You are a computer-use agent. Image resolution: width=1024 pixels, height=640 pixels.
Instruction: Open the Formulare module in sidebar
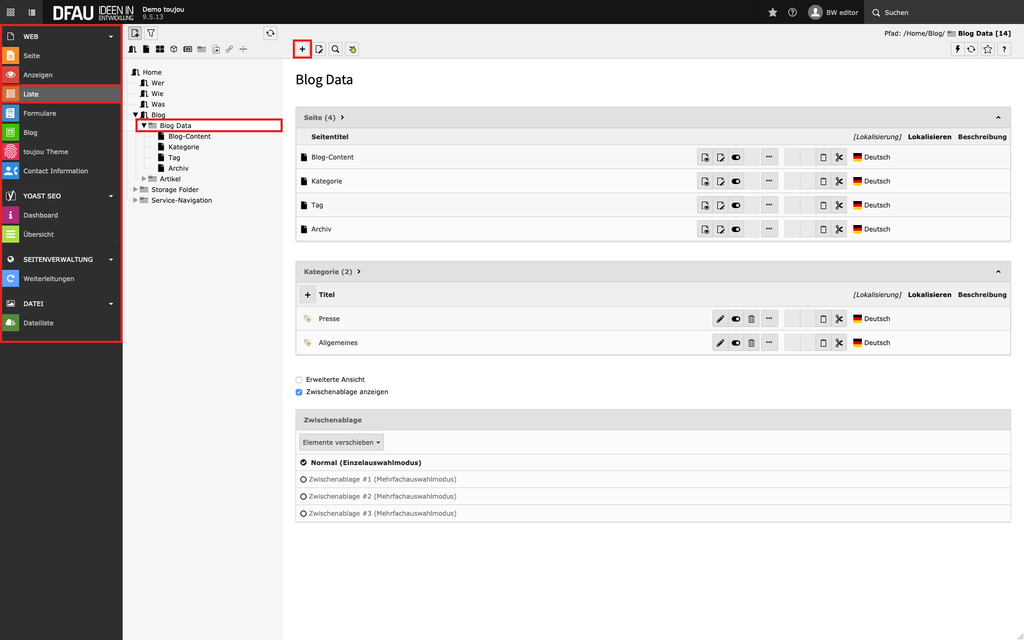(40, 113)
